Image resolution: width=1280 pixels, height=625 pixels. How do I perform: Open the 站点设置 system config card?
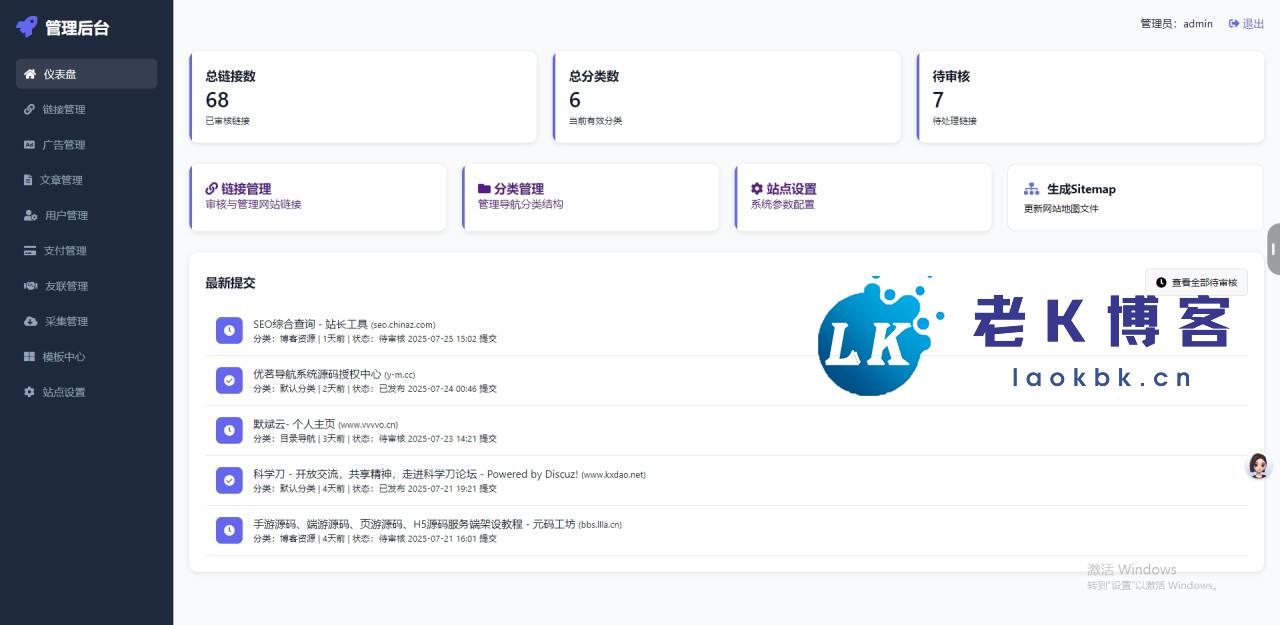863,197
